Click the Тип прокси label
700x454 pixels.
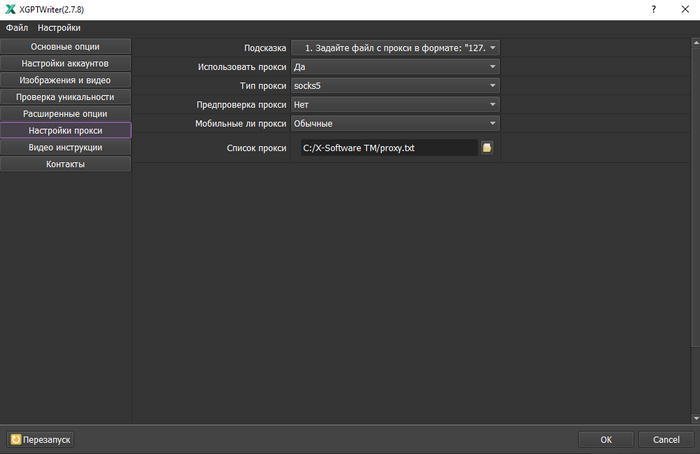(x=263, y=86)
